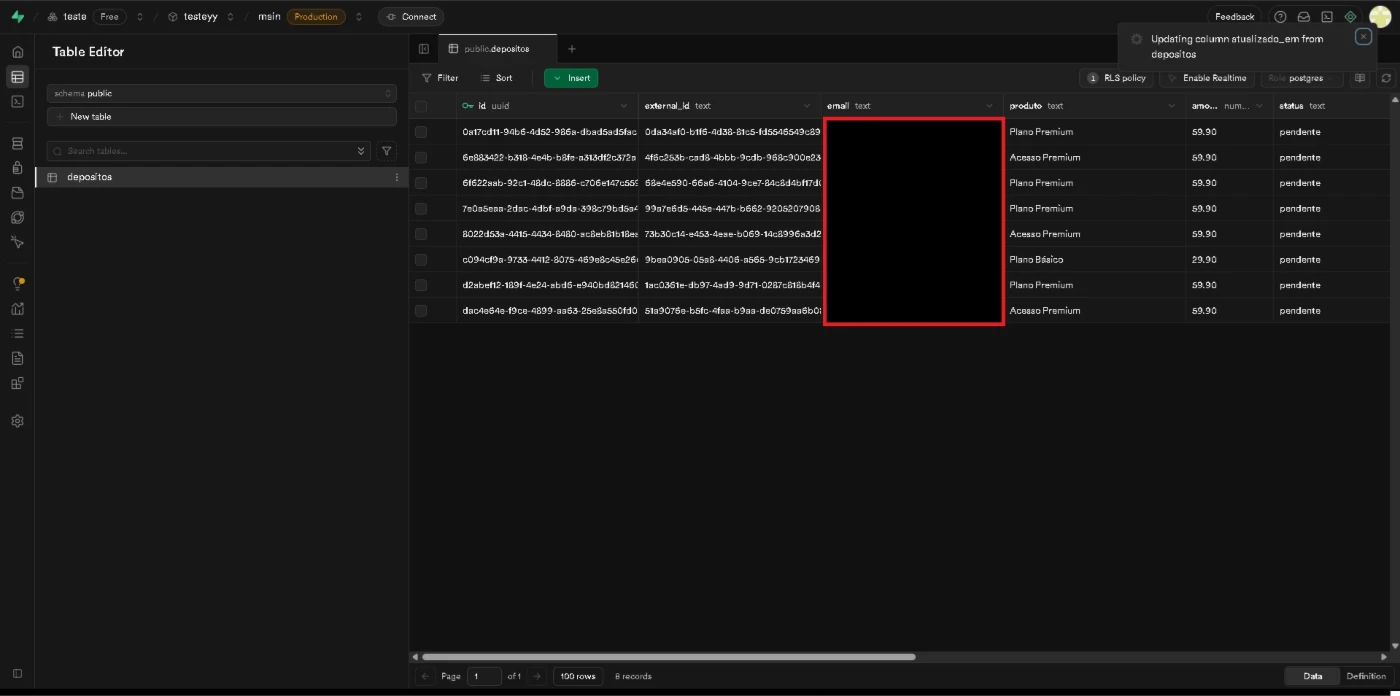Check the first row's checkbox
1400x696 pixels.
[421, 132]
